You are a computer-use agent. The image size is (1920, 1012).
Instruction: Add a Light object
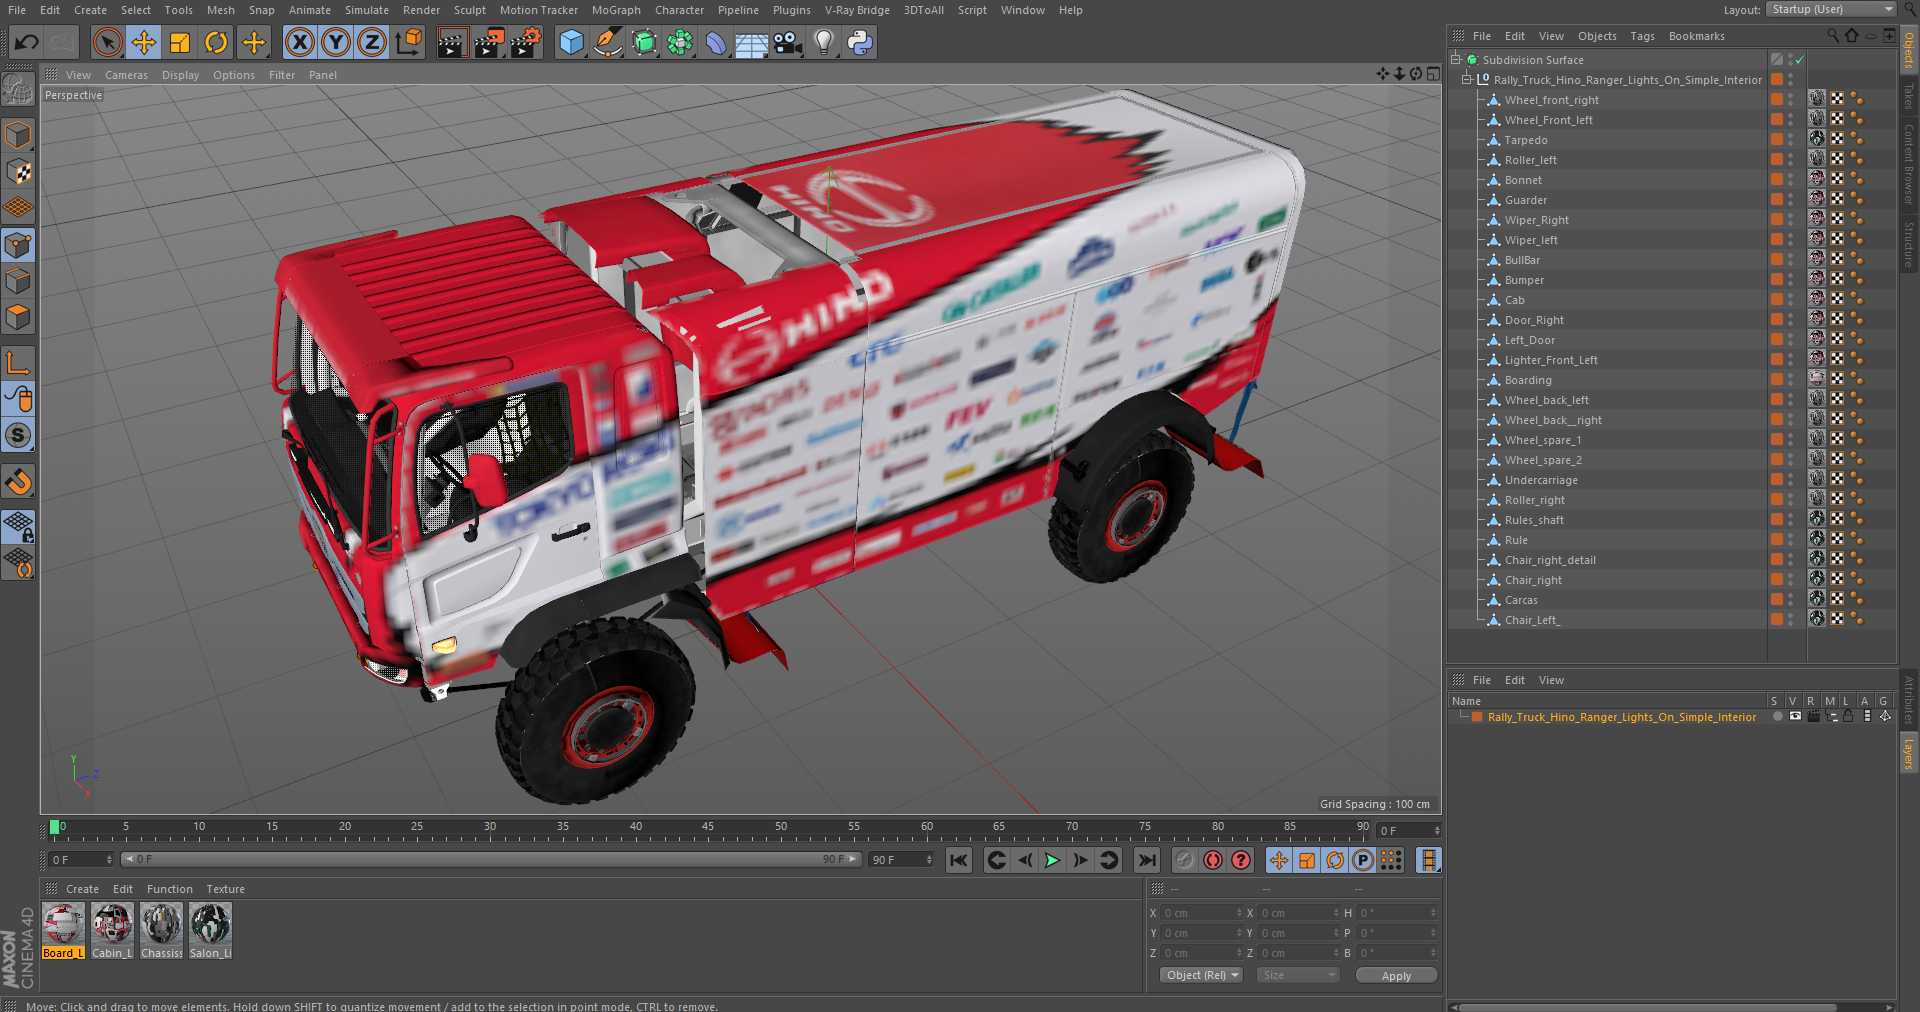[824, 42]
